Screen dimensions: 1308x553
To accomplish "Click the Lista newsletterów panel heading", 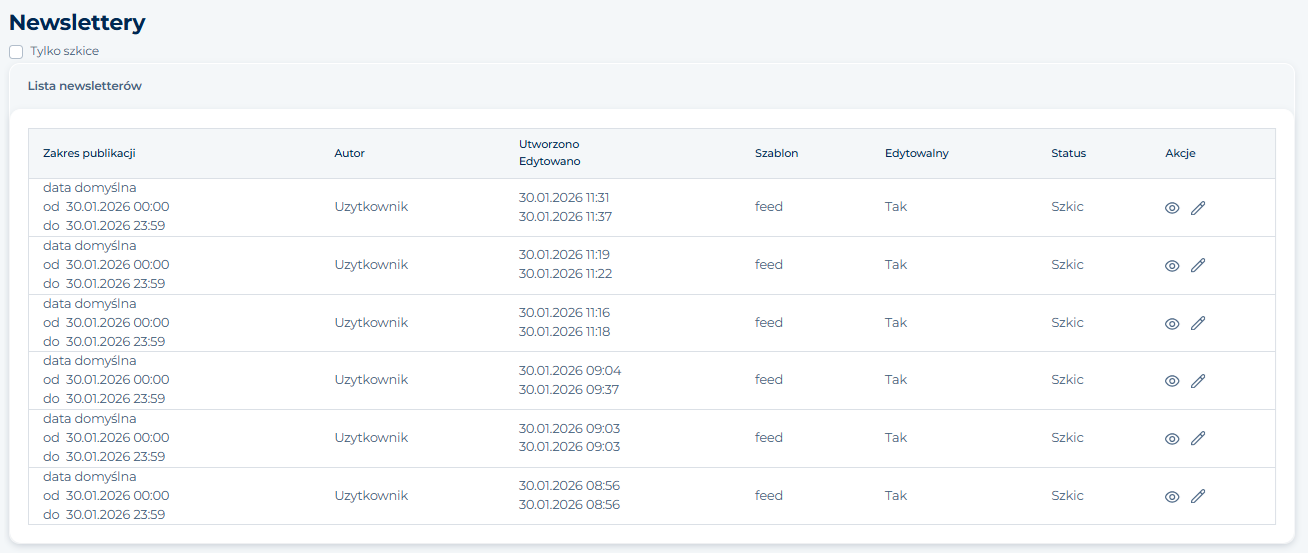I will pyautogui.click(x=85, y=86).
